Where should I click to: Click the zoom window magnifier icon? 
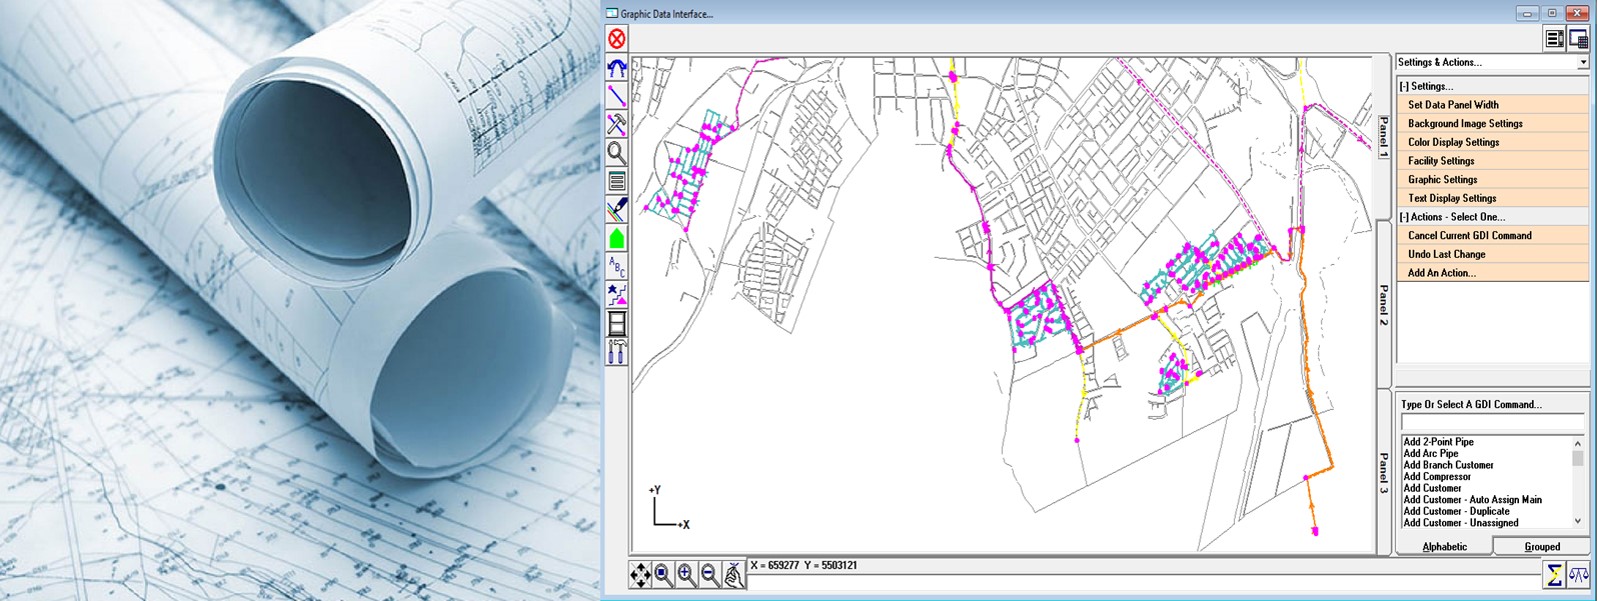[663, 575]
